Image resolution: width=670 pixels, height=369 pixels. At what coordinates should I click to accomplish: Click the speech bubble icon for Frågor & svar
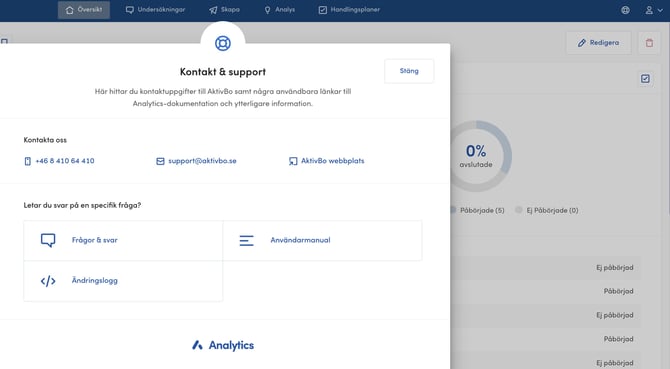click(48, 240)
